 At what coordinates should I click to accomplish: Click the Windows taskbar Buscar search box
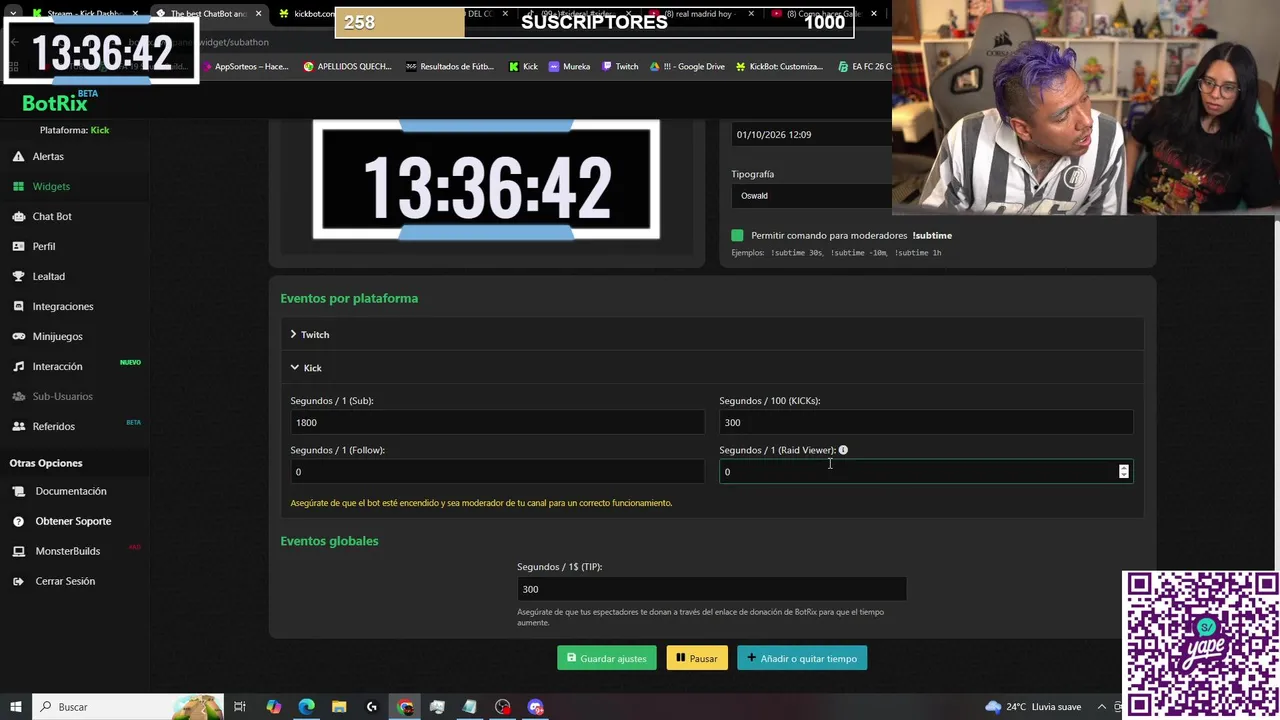click(128, 707)
